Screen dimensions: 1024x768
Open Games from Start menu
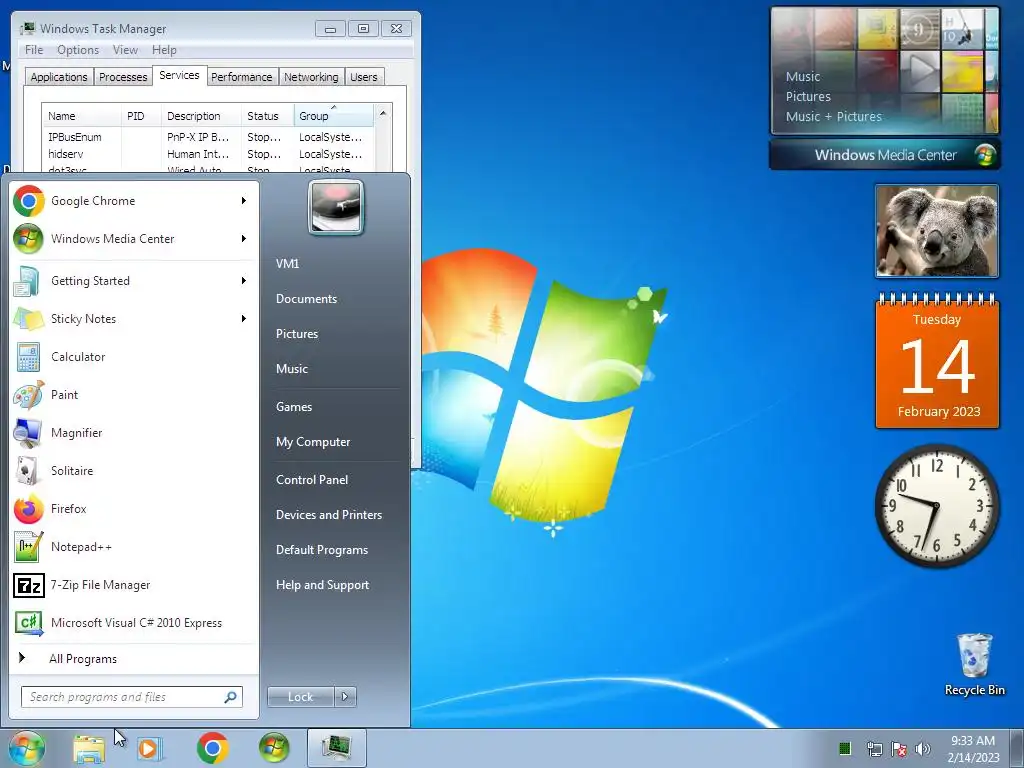tap(294, 407)
